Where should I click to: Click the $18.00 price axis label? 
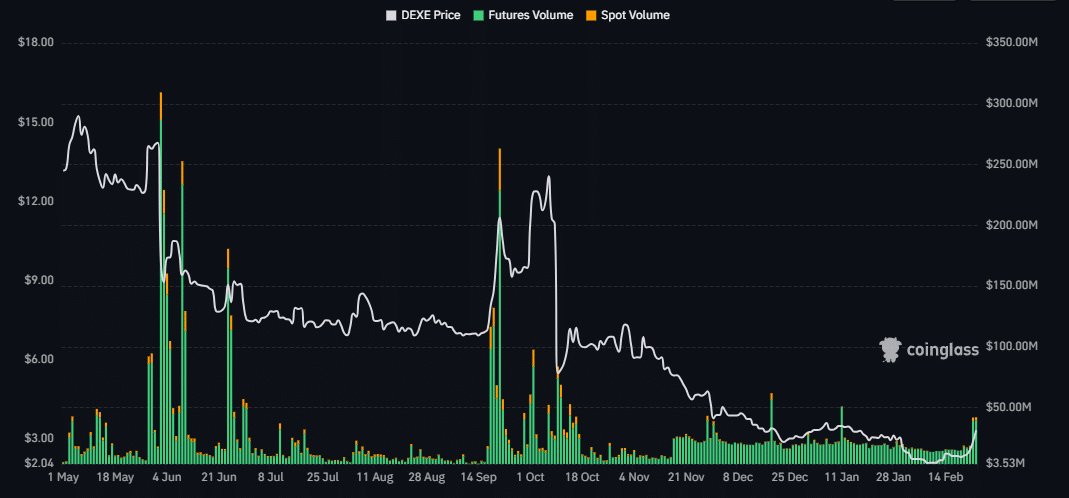click(35, 43)
